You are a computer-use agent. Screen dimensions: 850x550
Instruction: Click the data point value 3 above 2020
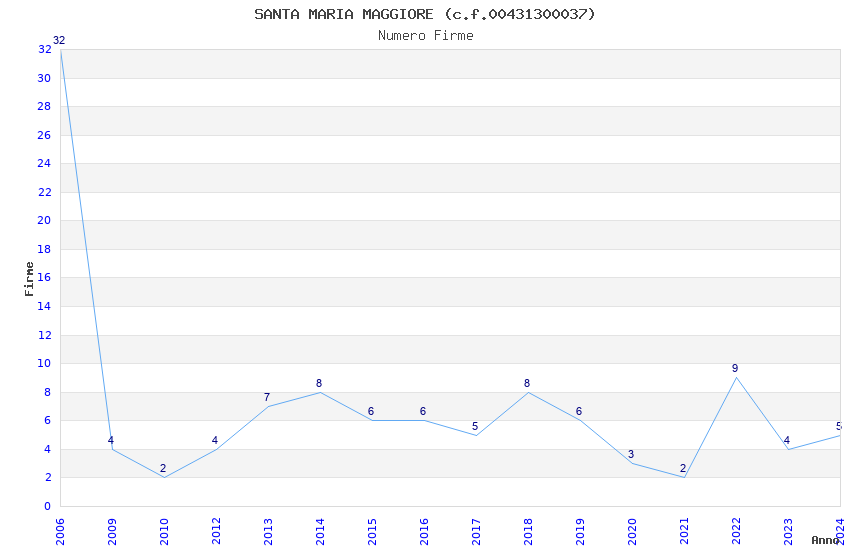(x=631, y=455)
